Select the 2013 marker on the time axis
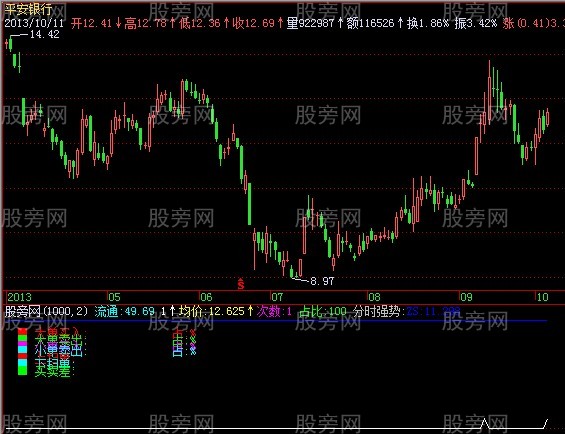The image size is (565, 434). point(19,297)
